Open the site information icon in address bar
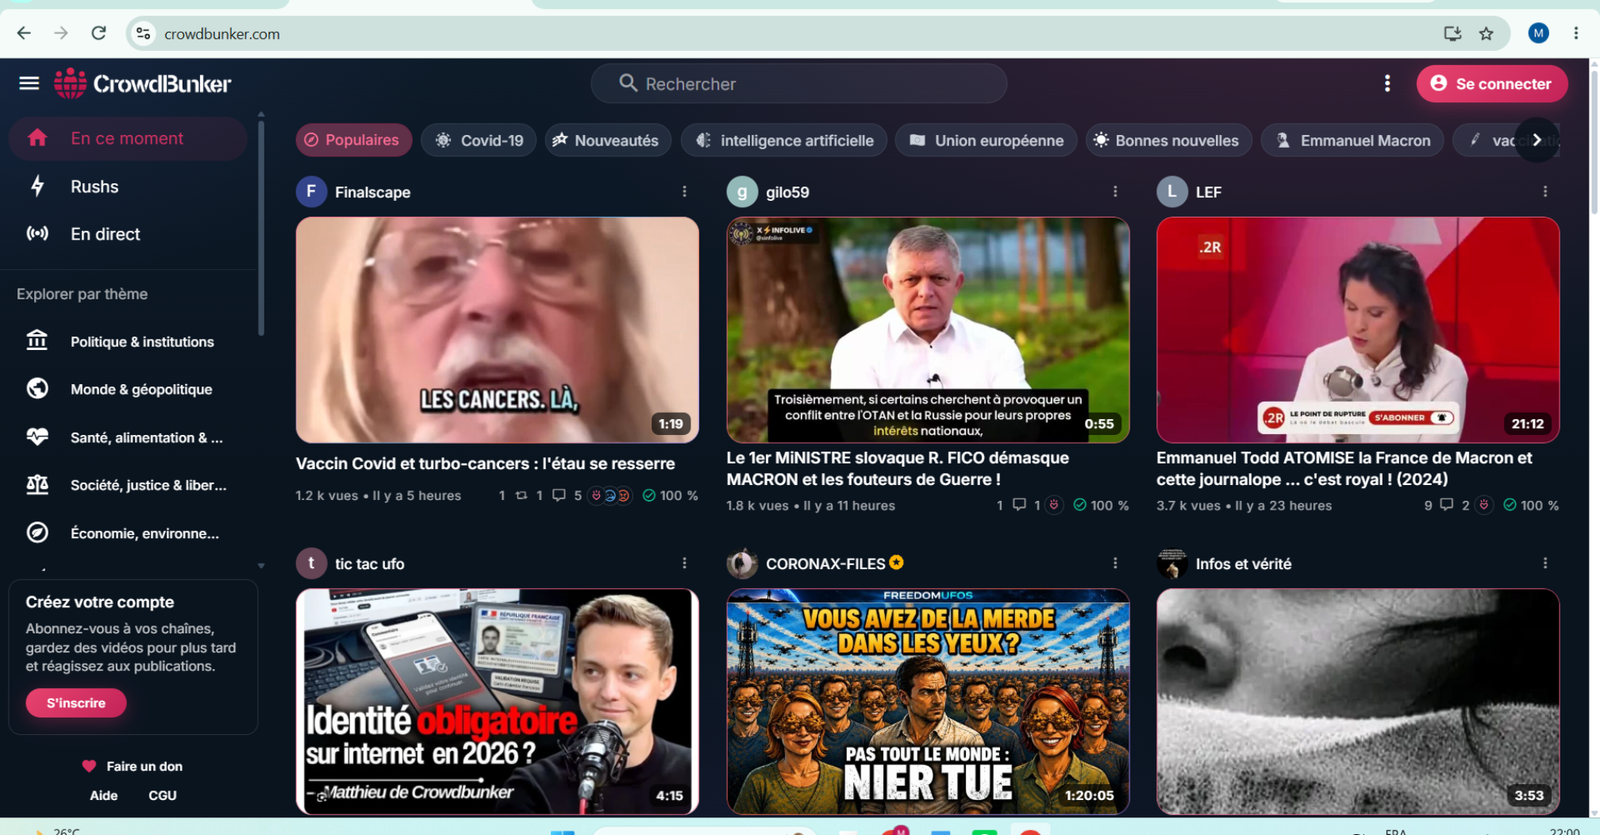The width and height of the screenshot is (1600, 835). pyautogui.click(x=144, y=33)
